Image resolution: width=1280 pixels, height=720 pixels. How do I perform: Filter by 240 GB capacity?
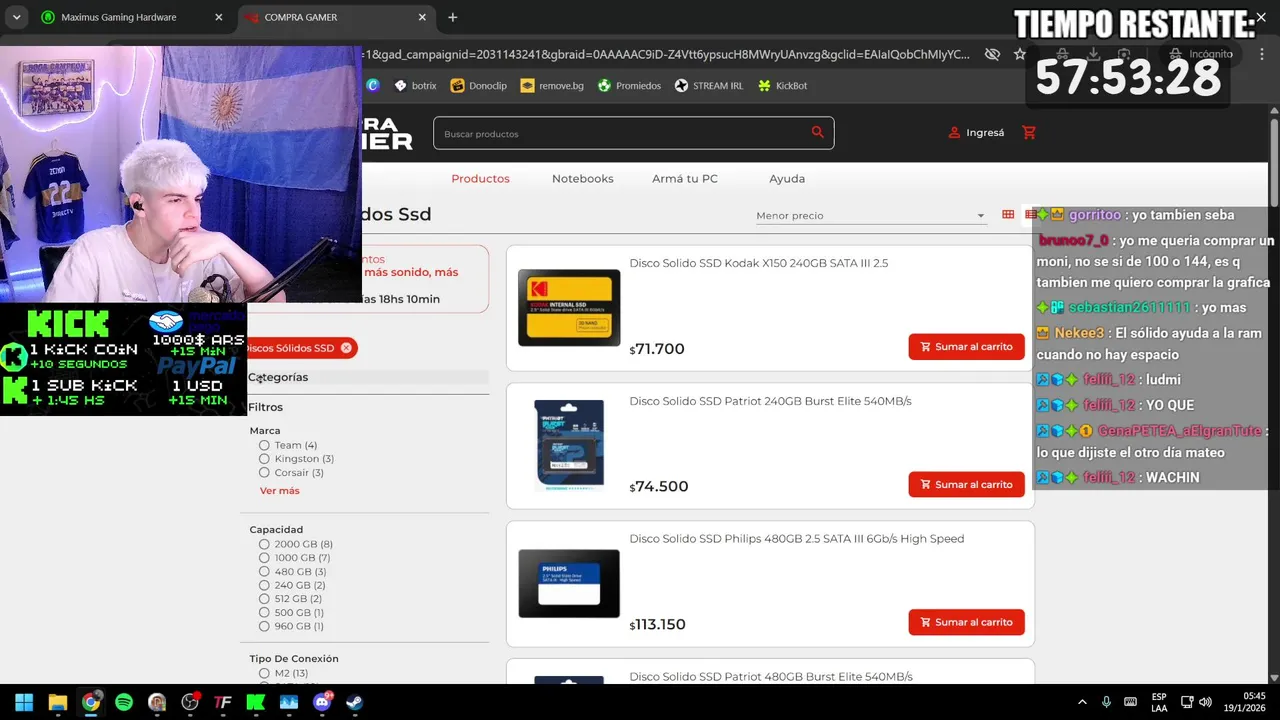pos(264,585)
